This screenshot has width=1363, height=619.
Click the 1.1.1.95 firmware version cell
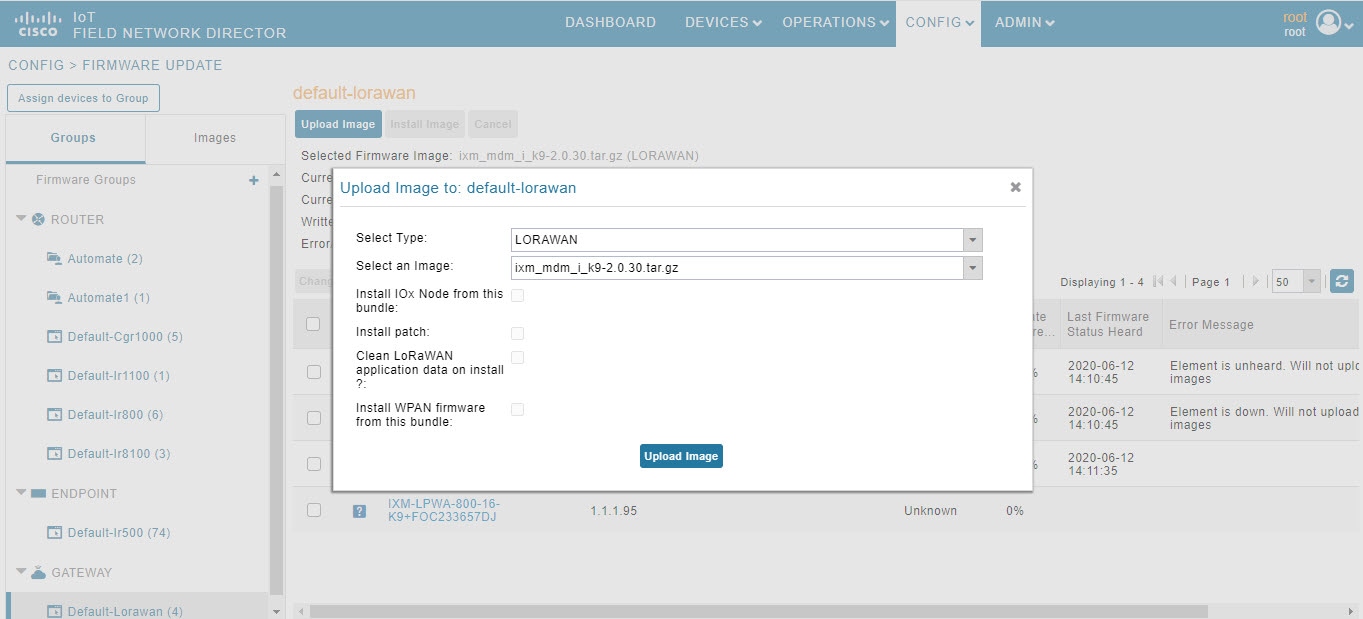613,510
